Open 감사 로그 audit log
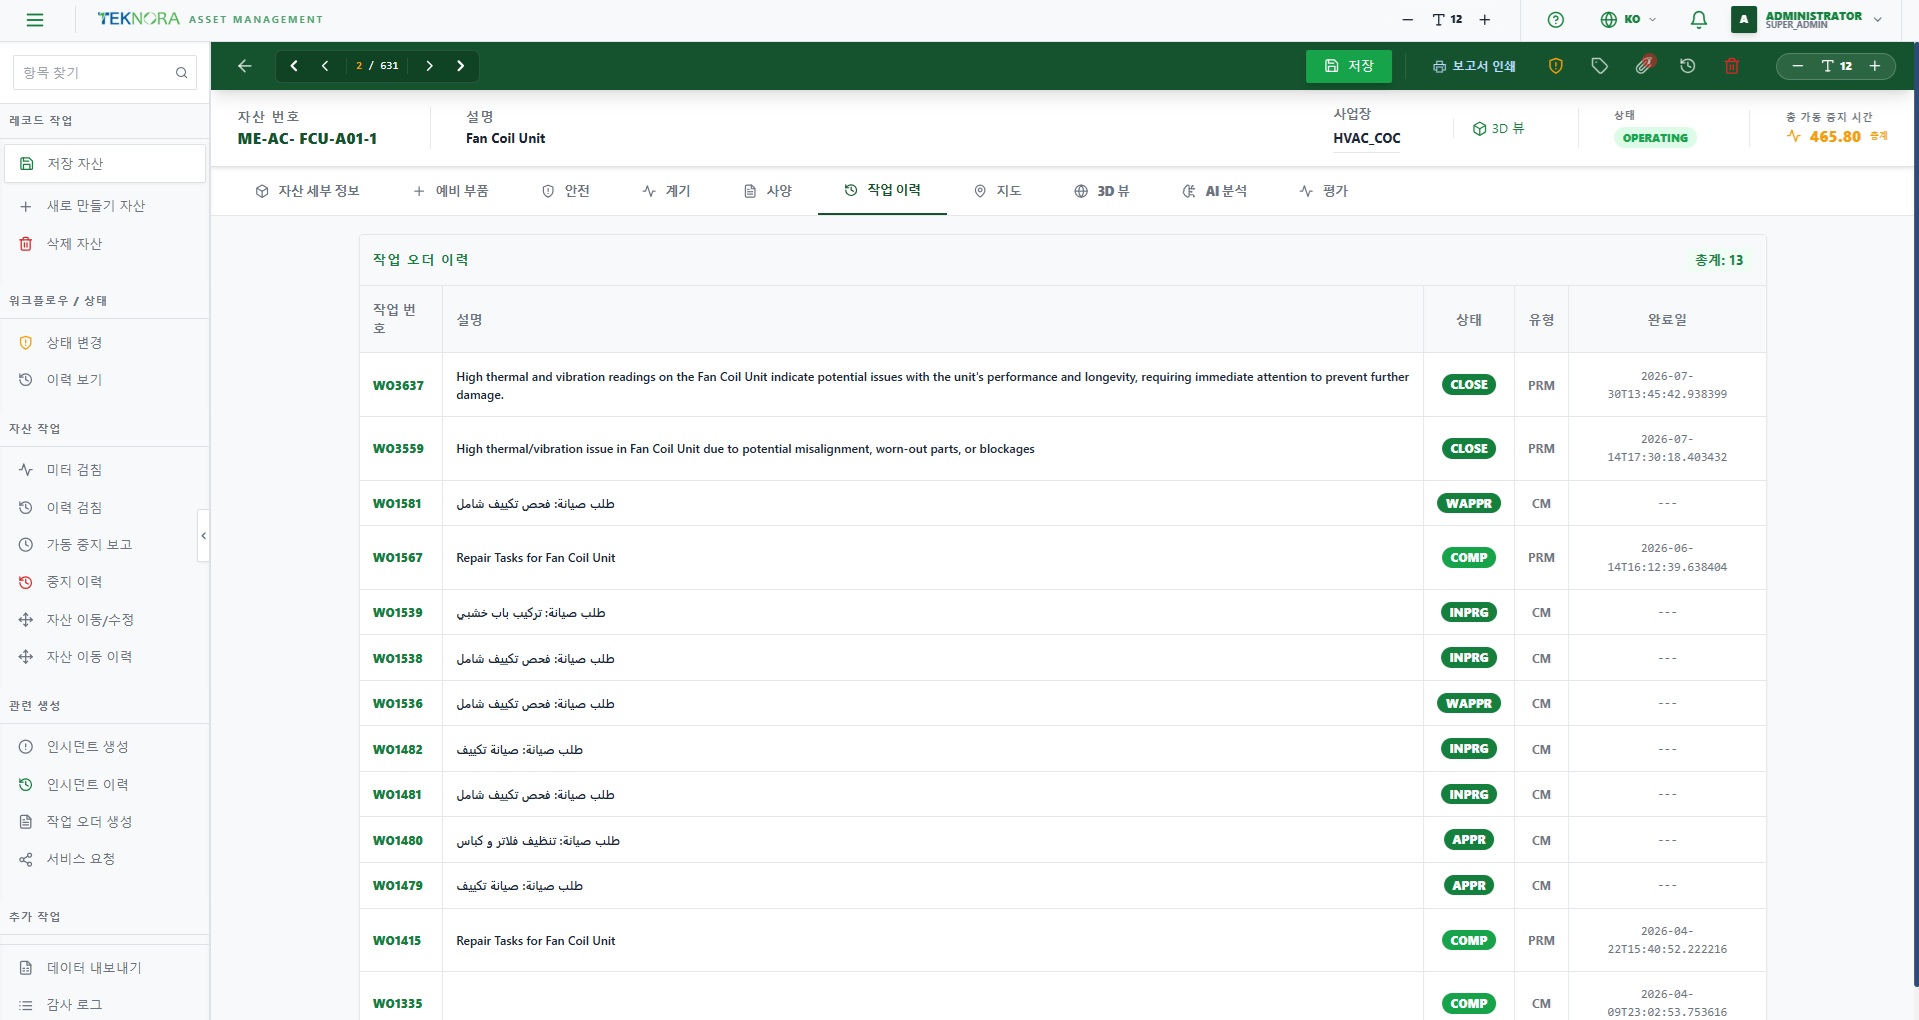Image resolution: width=1919 pixels, height=1020 pixels. (104, 1005)
